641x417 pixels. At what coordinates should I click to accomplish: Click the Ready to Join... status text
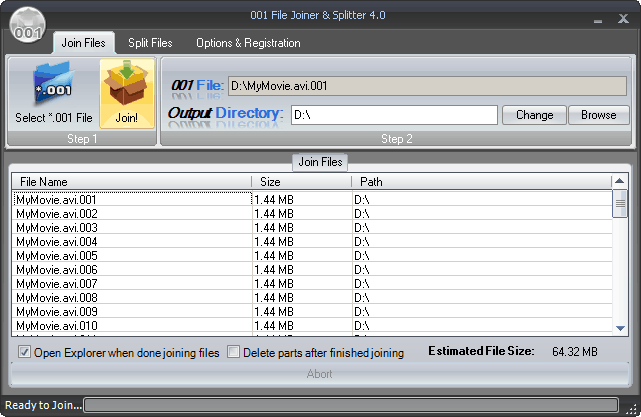[43, 405]
